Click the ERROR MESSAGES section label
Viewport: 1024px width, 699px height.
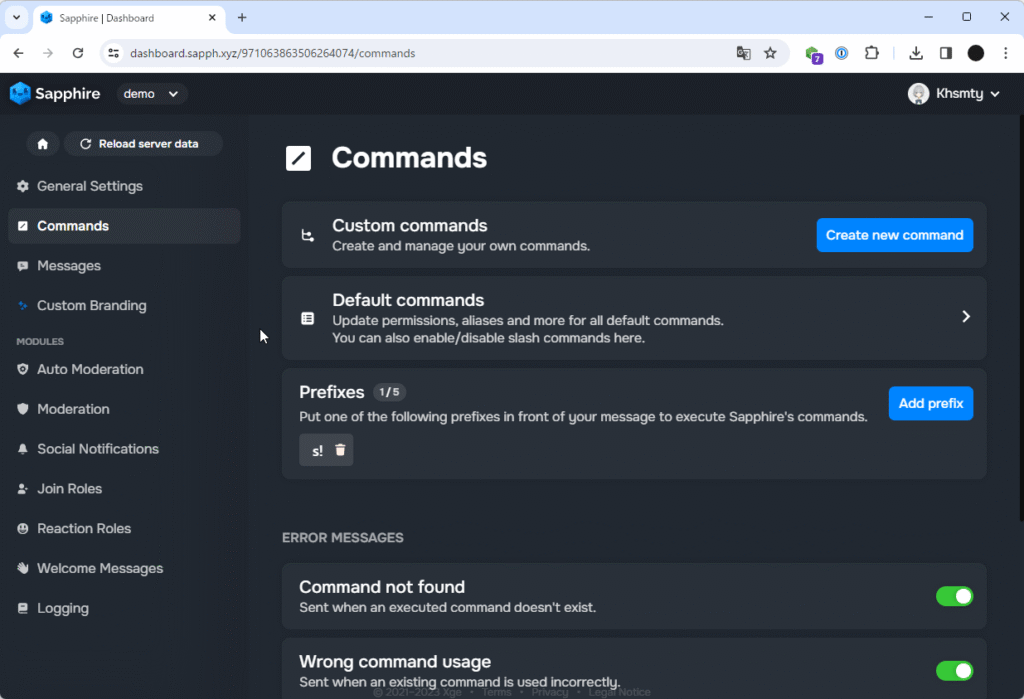tap(343, 538)
